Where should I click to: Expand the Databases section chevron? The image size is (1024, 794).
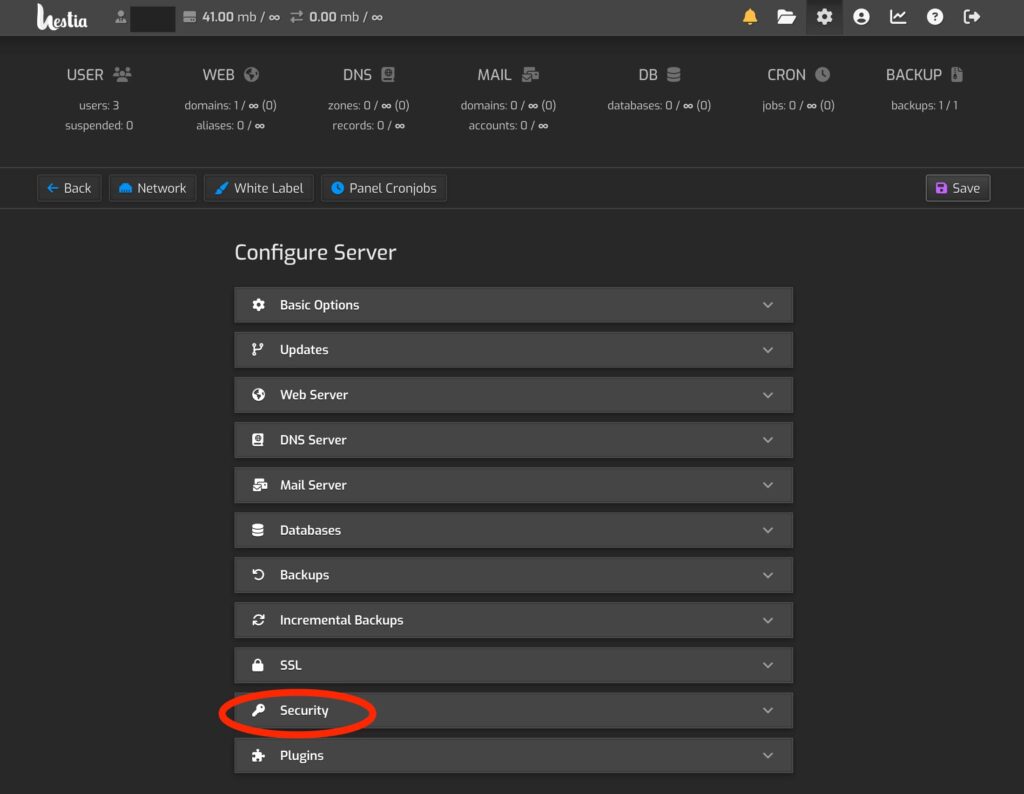(x=768, y=530)
